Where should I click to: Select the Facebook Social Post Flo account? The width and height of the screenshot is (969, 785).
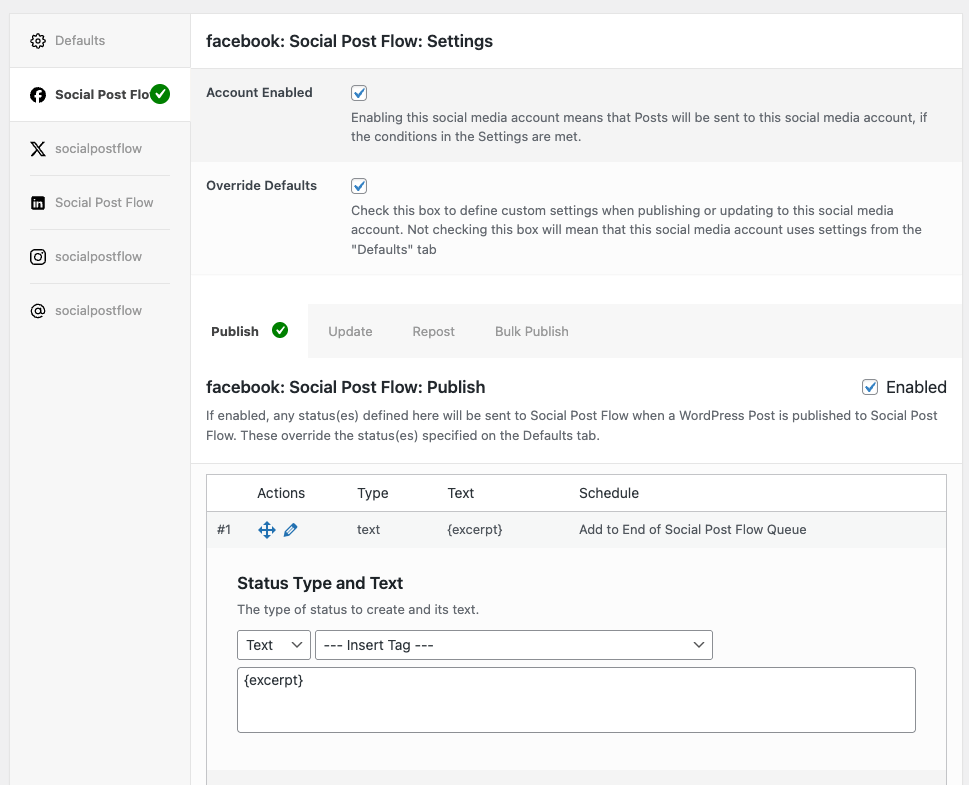(100, 95)
